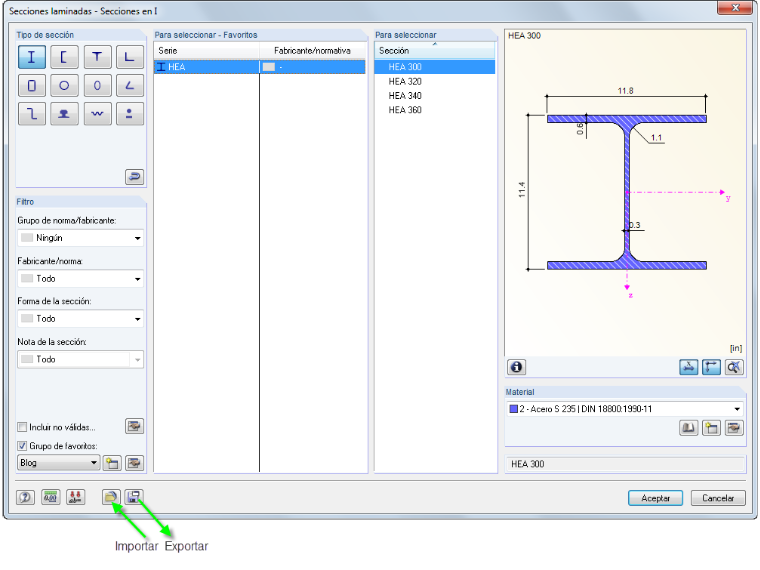Open the Fabricante/norma dropdown
Screen dimensions: 760x570
point(80,279)
